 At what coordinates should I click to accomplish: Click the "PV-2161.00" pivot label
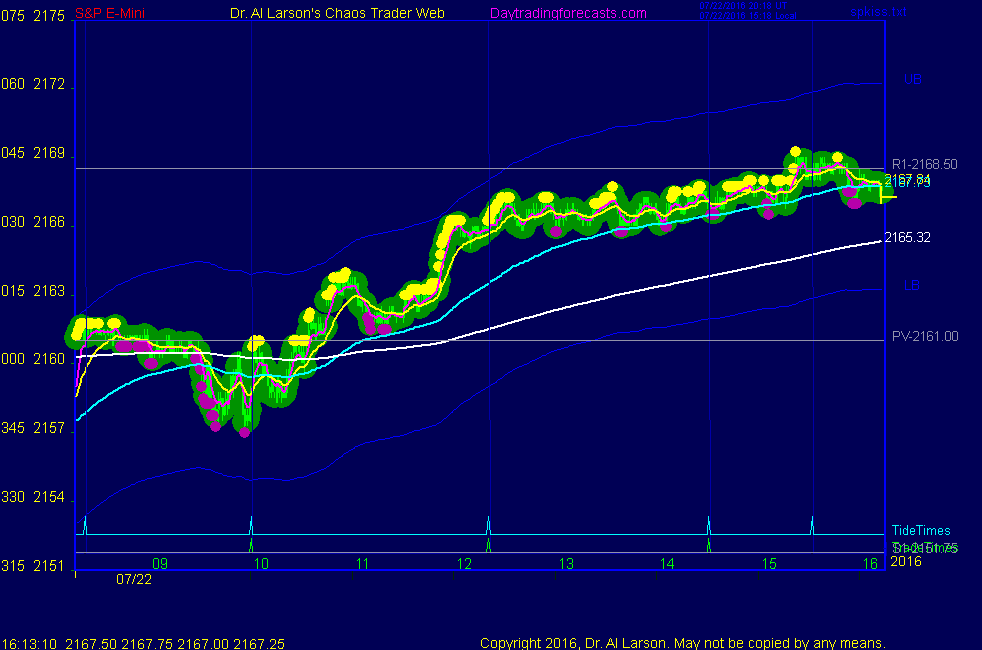[x=925, y=336]
